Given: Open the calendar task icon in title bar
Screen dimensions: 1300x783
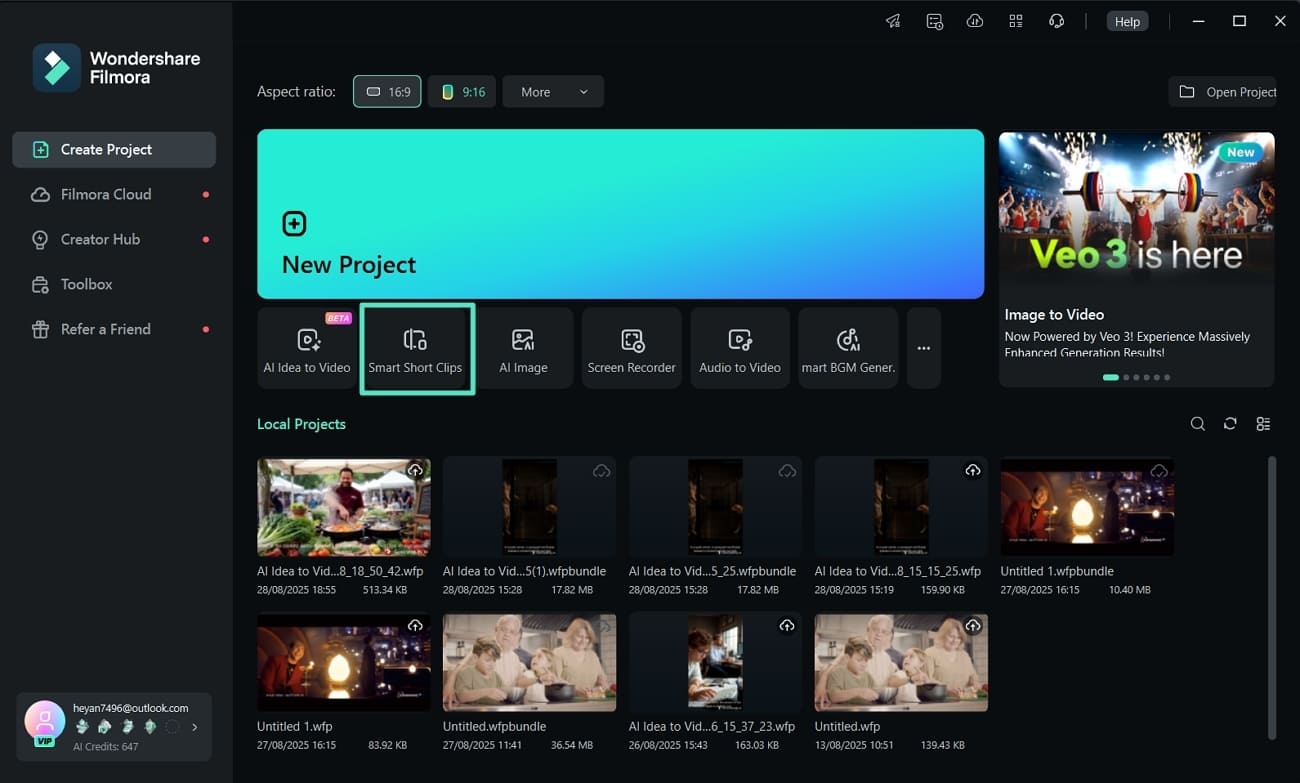Looking at the screenshot, I should [934, 21].
